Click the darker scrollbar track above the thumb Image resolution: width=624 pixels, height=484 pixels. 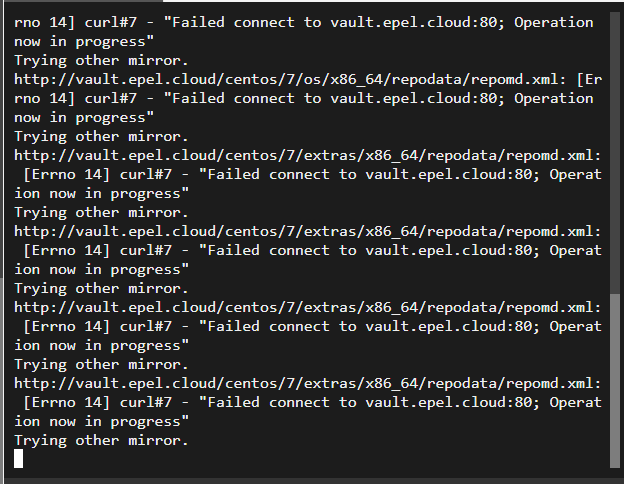point(615,153)
